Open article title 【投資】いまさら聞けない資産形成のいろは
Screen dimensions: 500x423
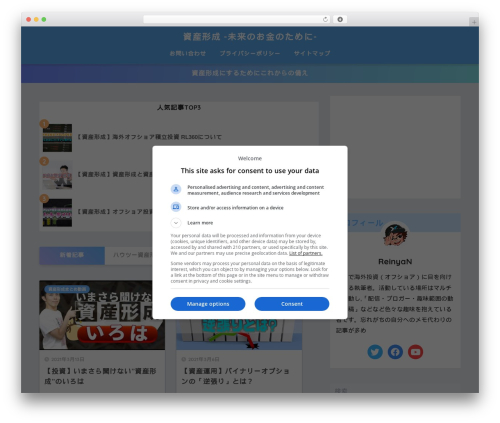(100, 376)
